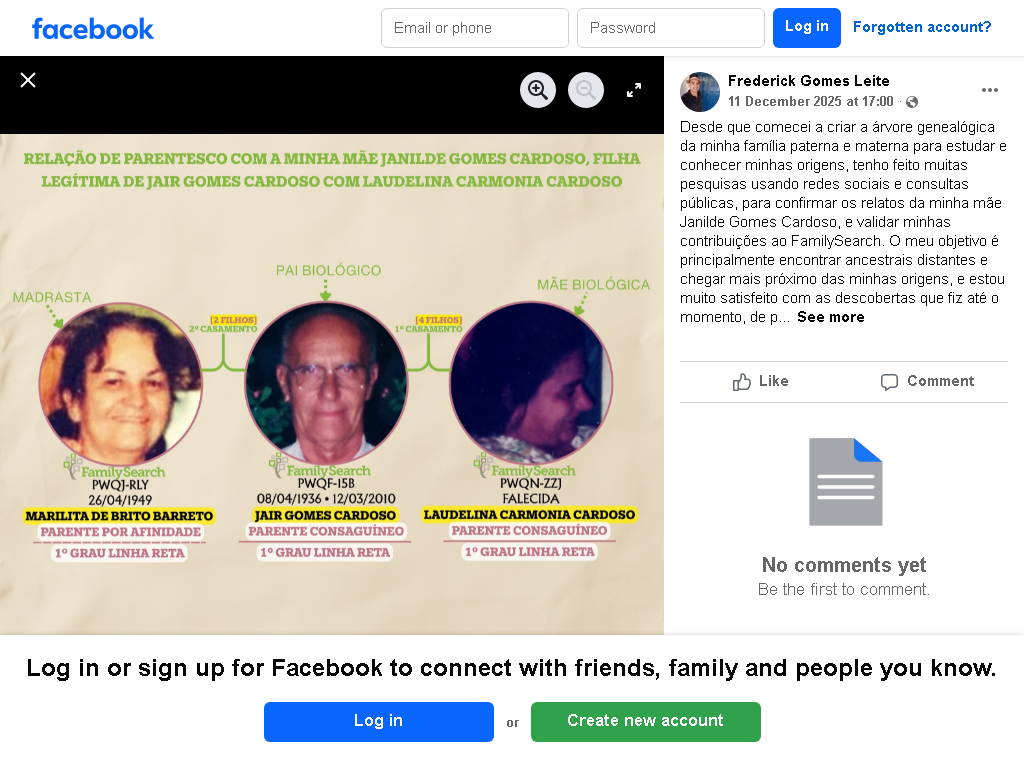Click the zoom out magnifier icon

tap(586, 89)
